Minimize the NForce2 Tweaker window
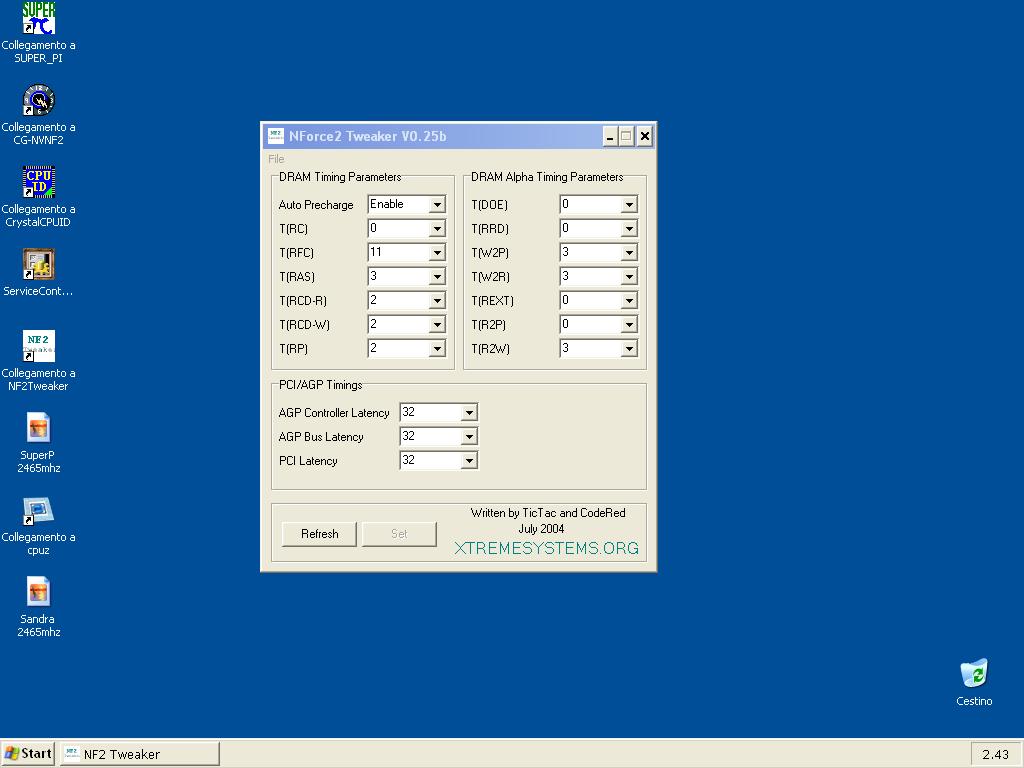 click(609, 136)
